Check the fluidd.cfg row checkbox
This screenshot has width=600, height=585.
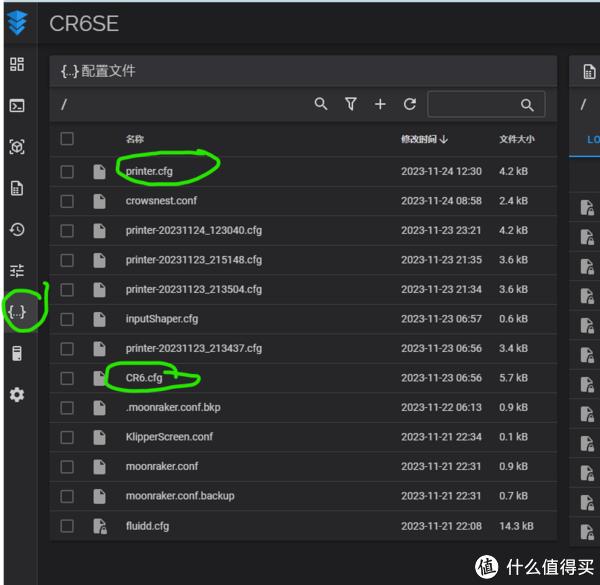pyautogui.click(x=67, y=526)
